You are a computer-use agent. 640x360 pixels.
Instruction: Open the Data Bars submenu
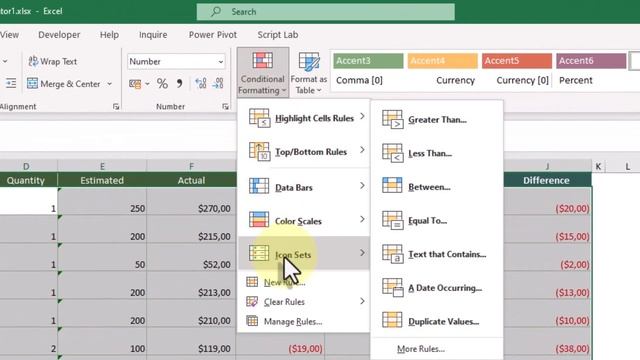tap(304, 187)
